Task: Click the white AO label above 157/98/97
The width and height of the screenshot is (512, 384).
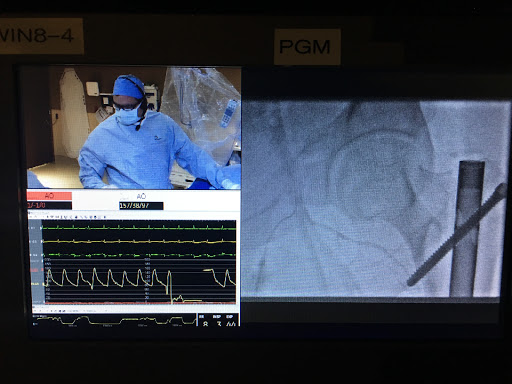Action: [x=141, y=196]
